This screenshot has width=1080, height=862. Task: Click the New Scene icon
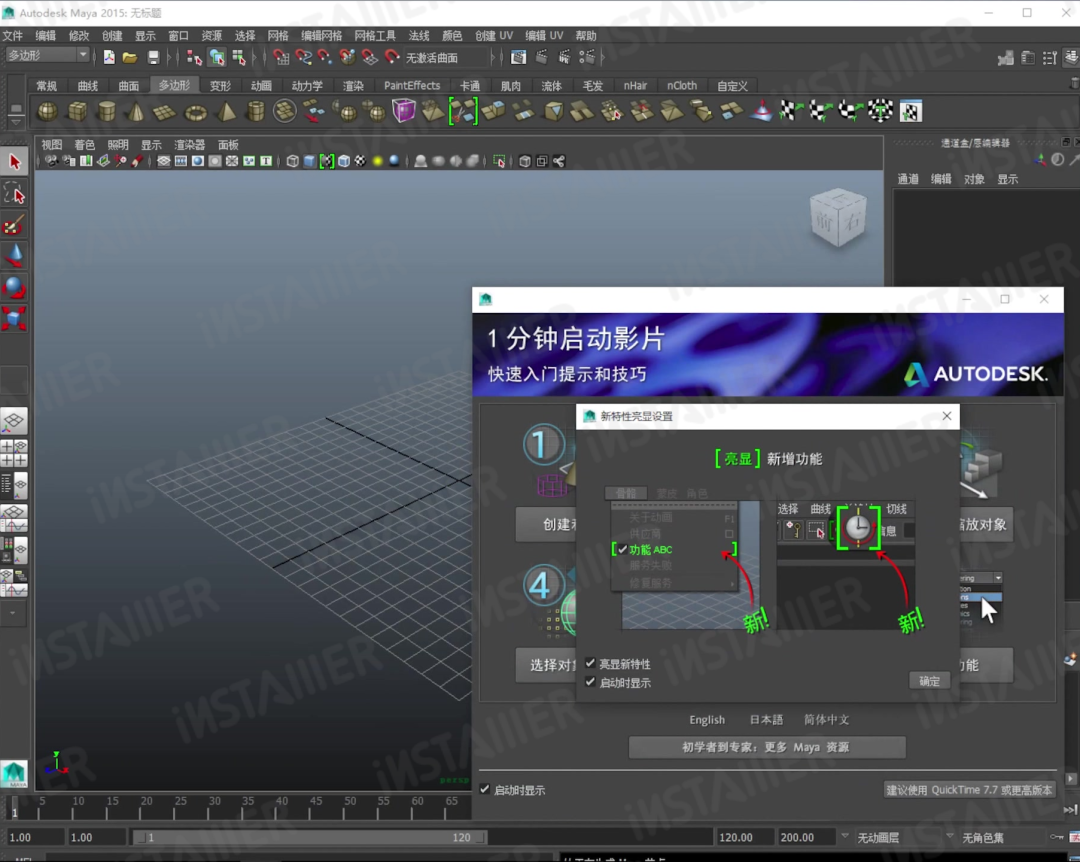(109, 57)
